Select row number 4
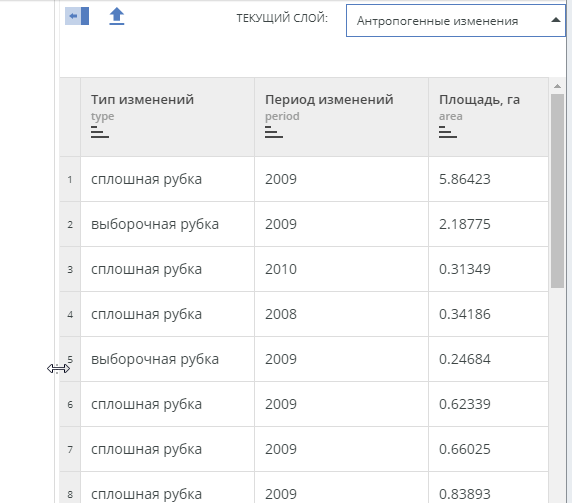Screen dimensions: 572x503 coord(70,314)
